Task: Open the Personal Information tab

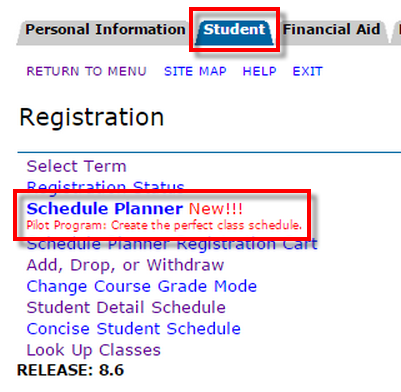Action: [x=105, y=30]
